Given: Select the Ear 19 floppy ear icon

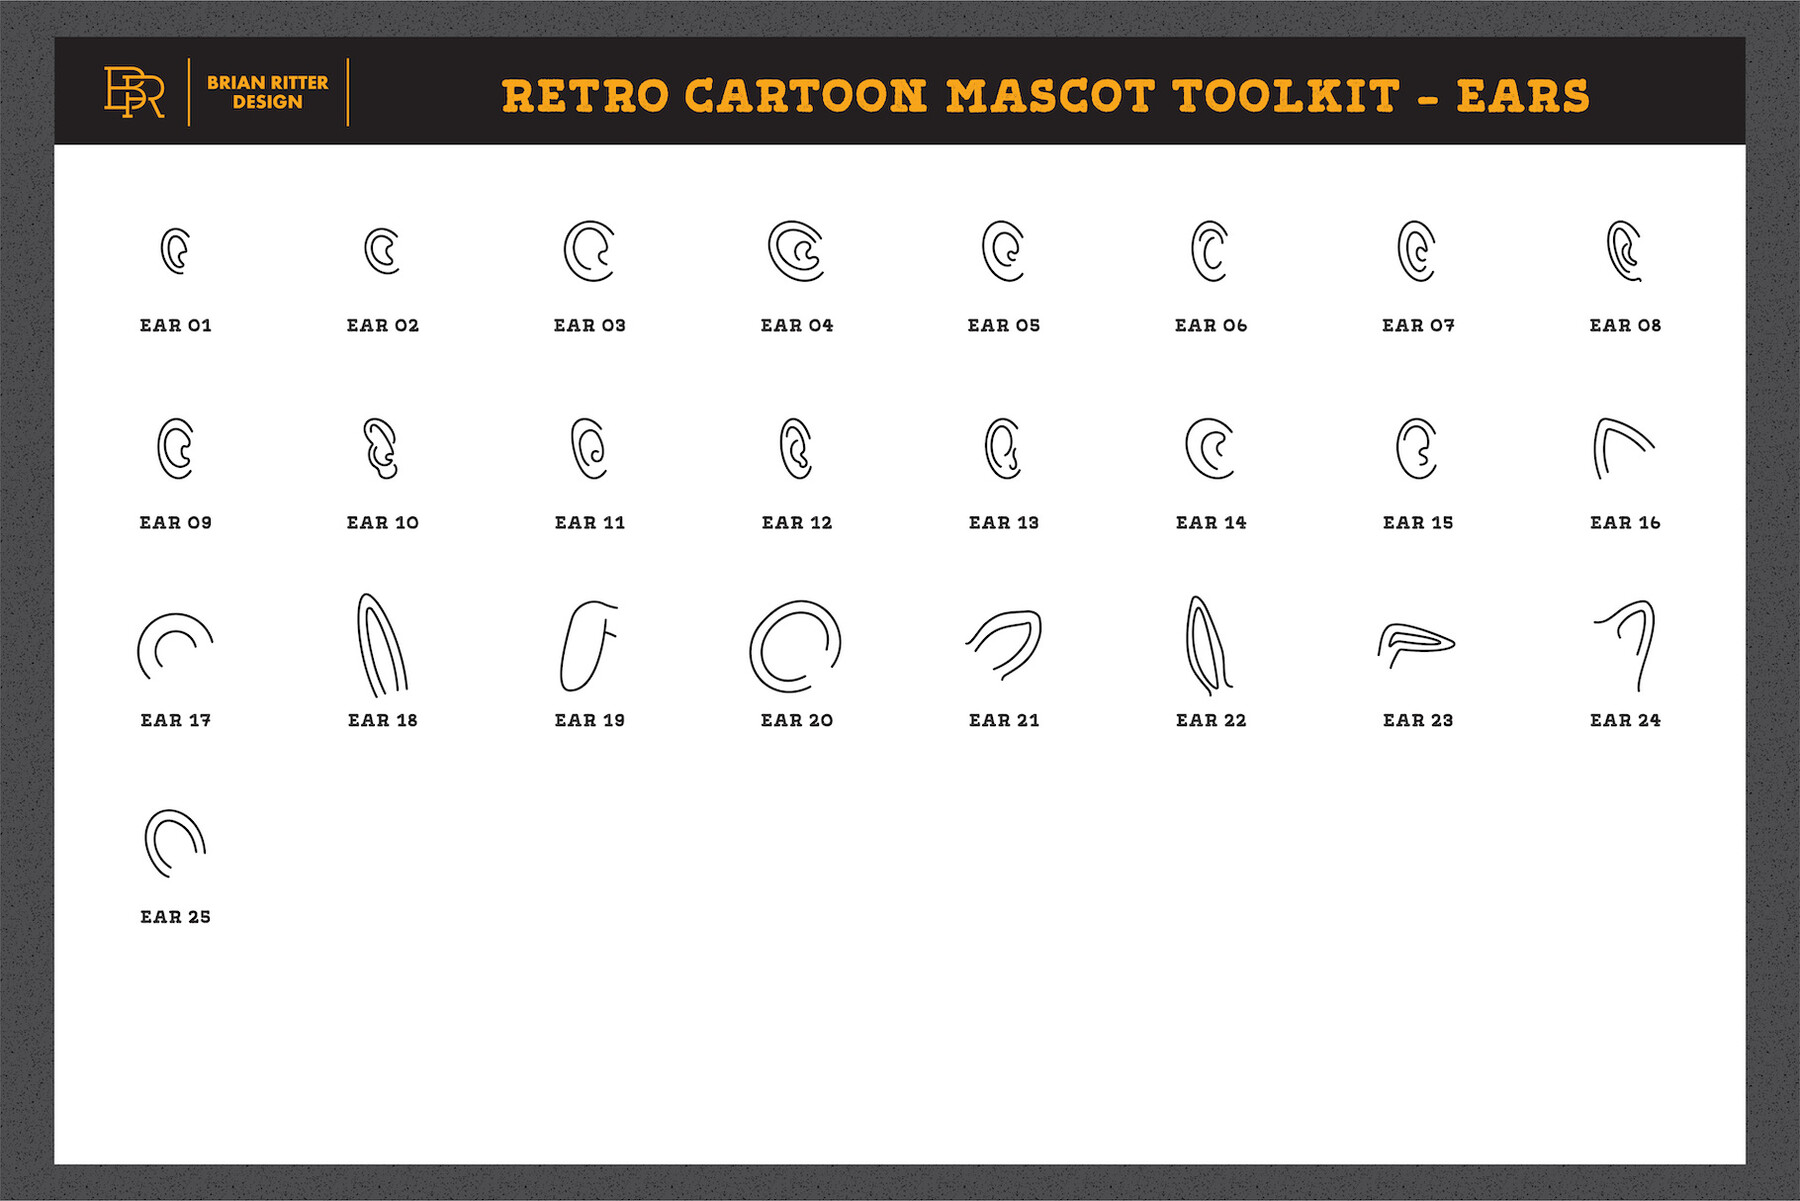Looking at the screenshot, I should (x=589, y=646).
